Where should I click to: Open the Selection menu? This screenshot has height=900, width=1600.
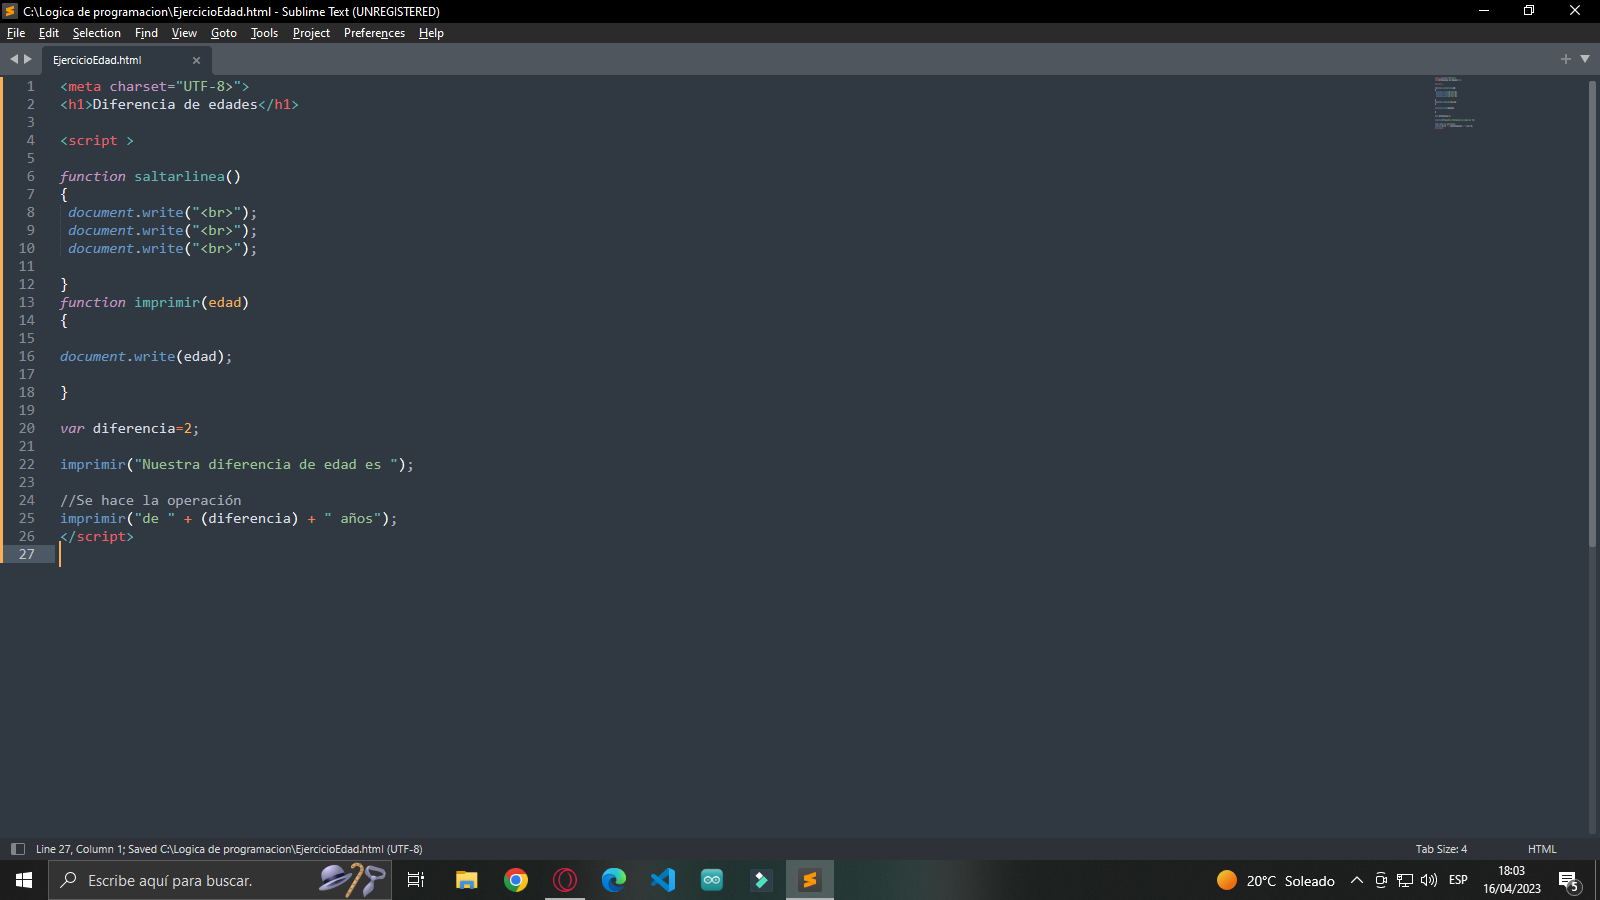click(x=96, y=33)
